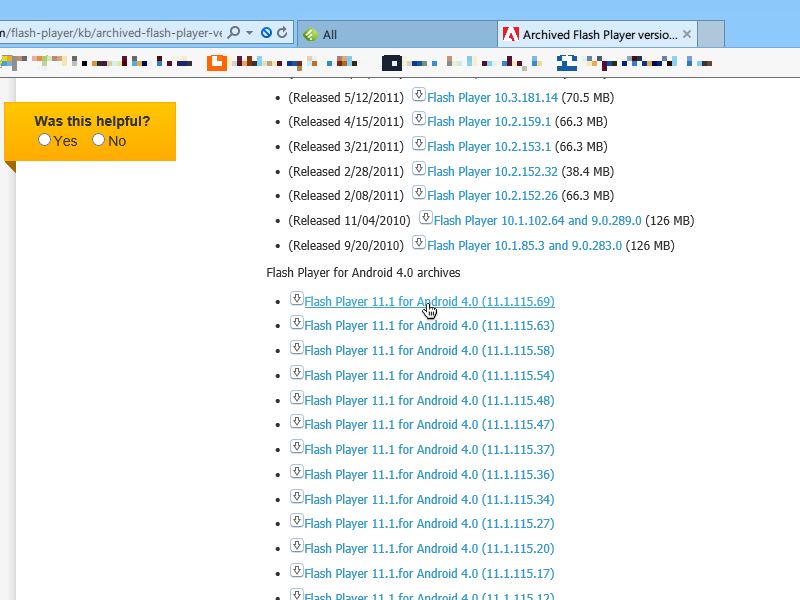Image resolution: width=800 pixels, height=600 pixels.
Task: Open Flash Player 10.3.181.14 download link
Action: coord(492,97)
